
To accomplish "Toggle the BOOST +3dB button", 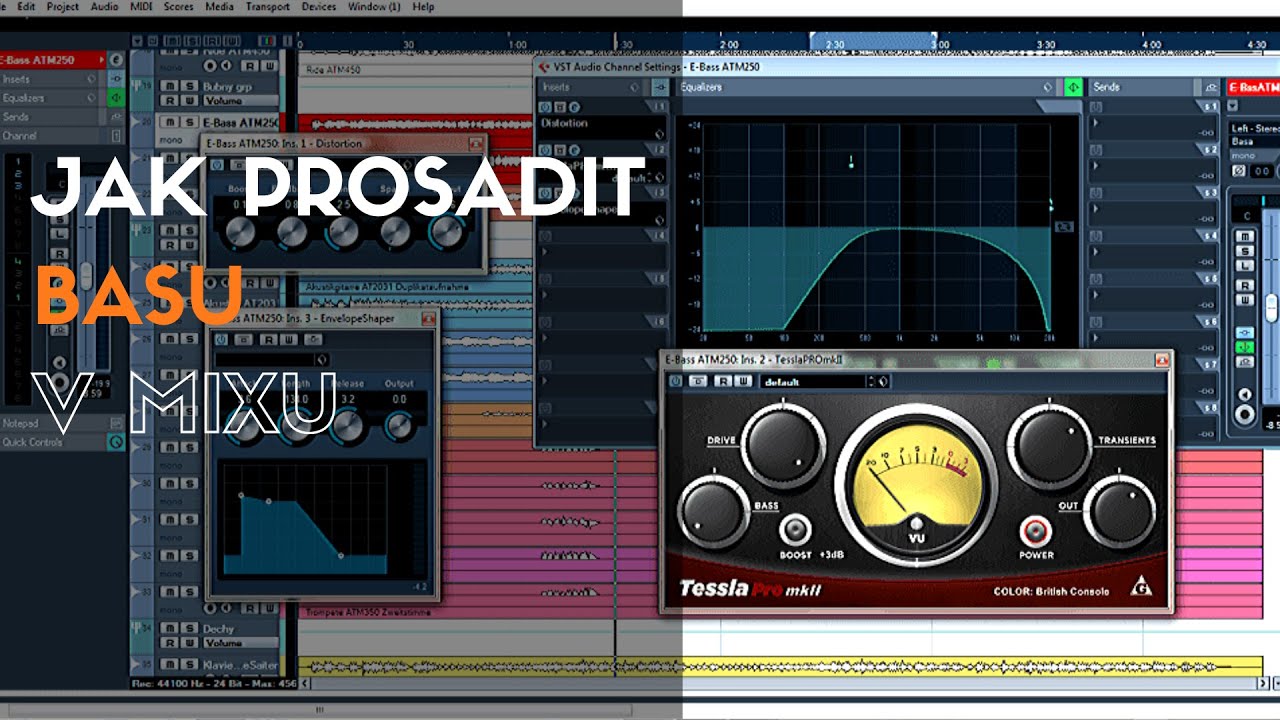I will tap(795, 530).
